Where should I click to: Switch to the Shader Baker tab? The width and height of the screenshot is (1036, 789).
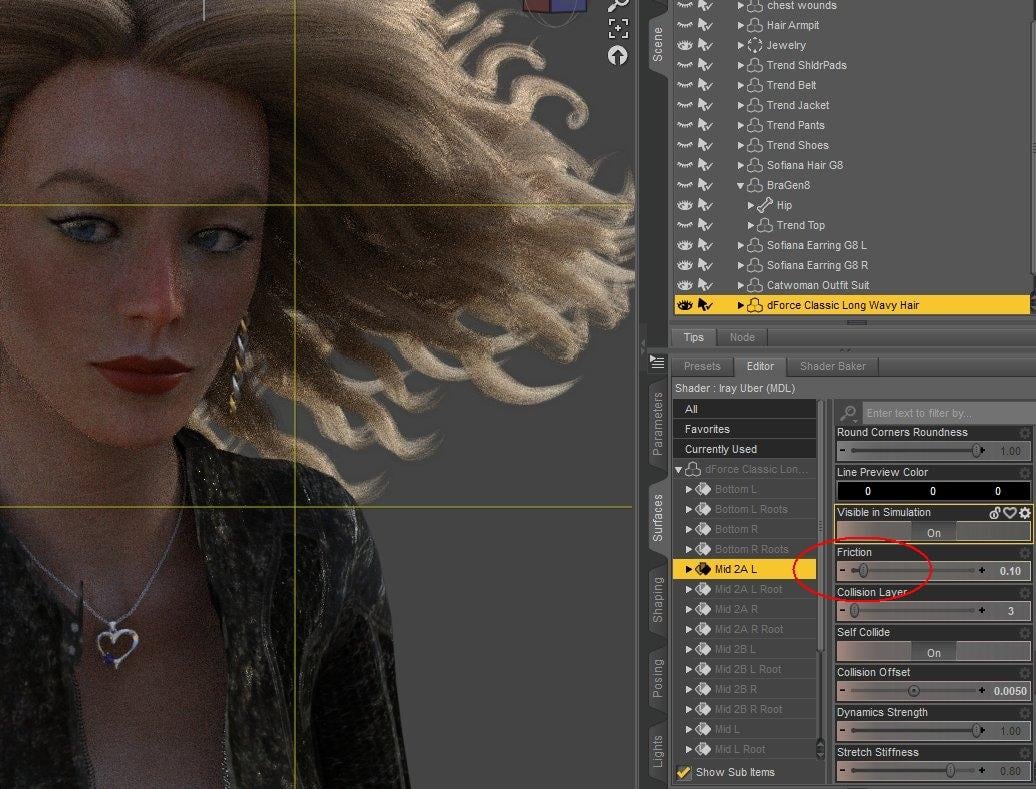click(832, 366)
